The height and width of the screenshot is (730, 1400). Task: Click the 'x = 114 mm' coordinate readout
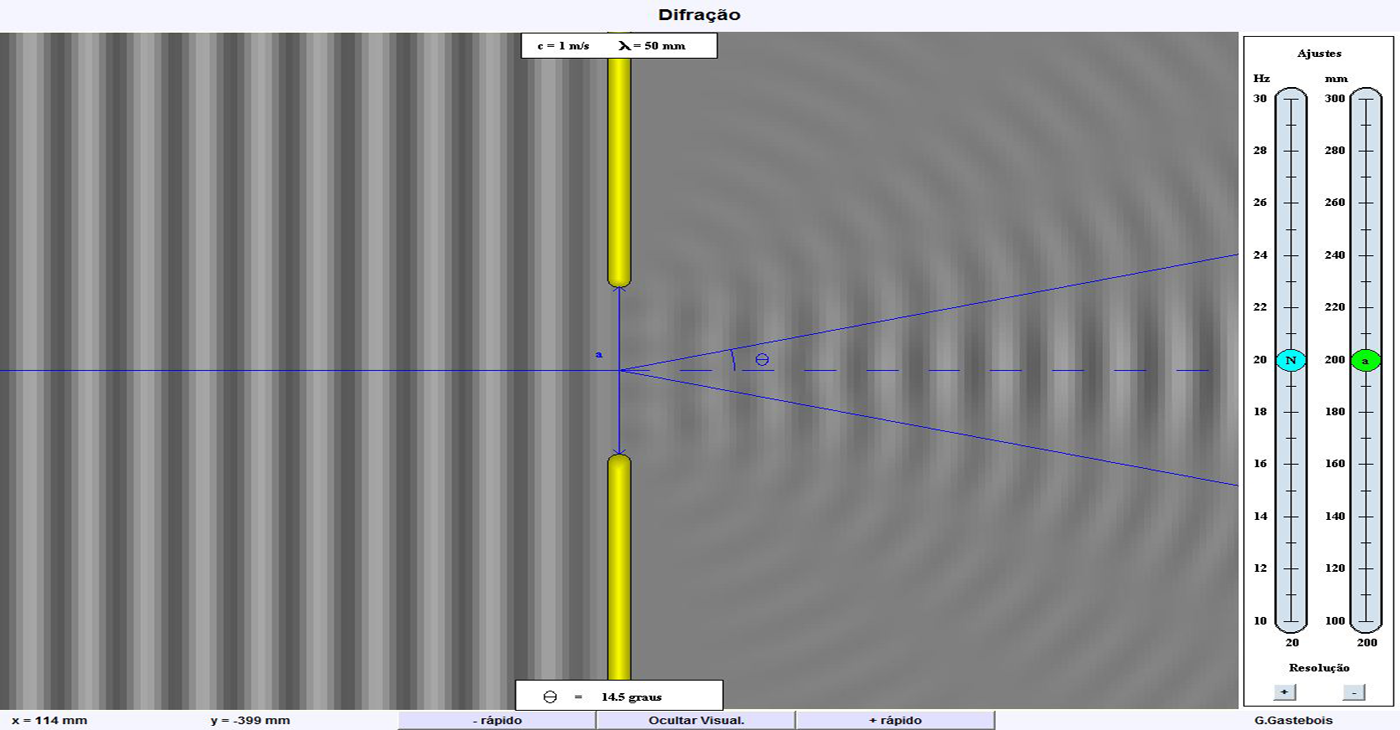click(50, 720)
